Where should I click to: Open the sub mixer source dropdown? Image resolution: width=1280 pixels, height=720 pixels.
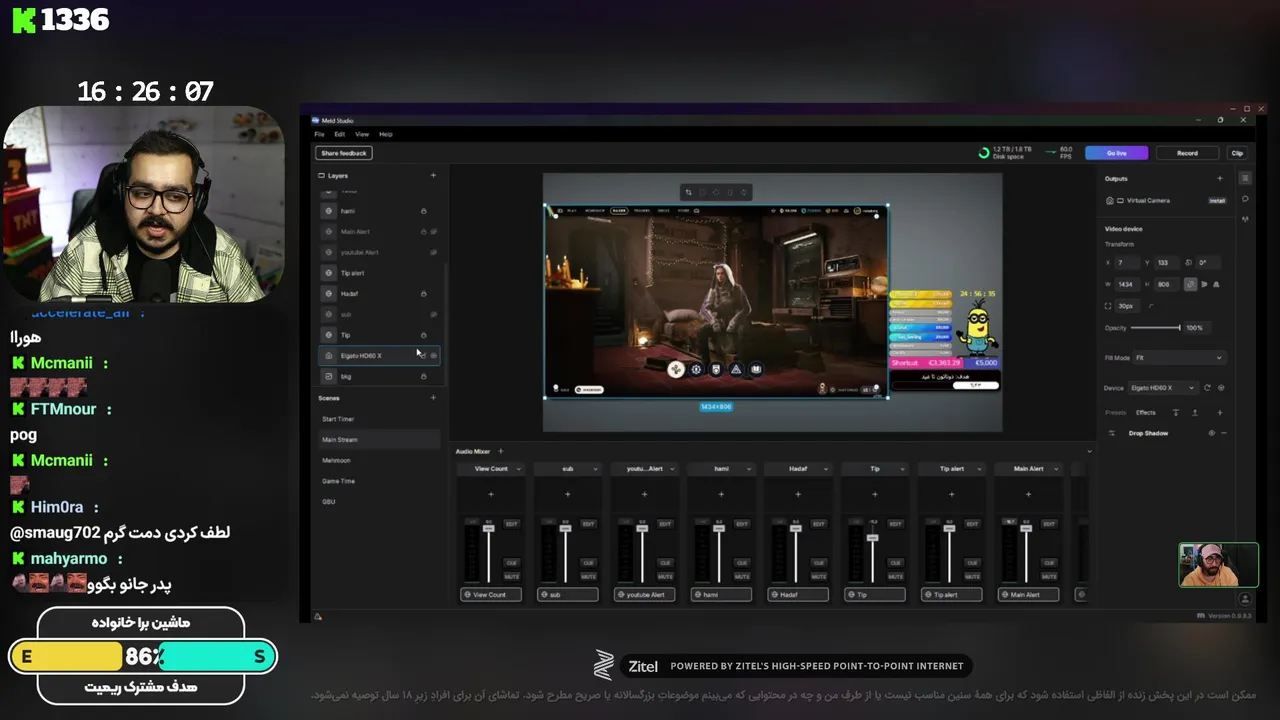567,468
